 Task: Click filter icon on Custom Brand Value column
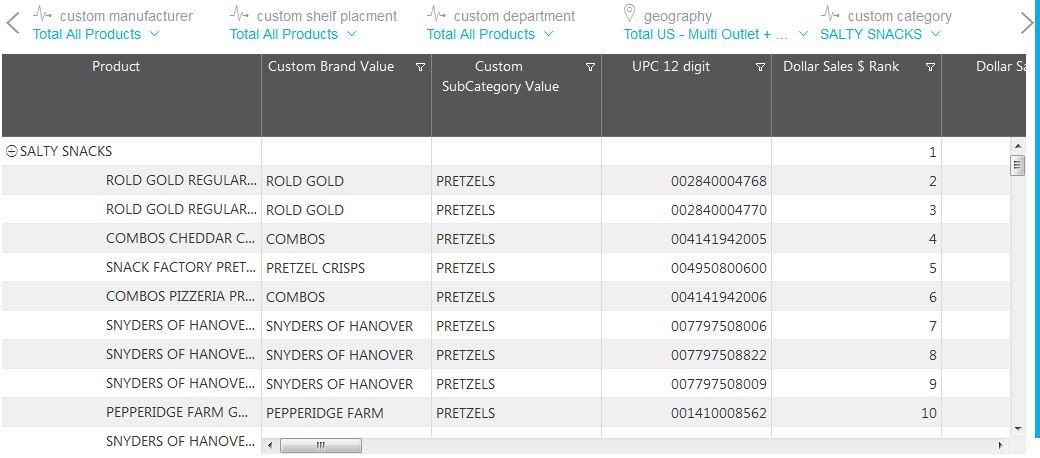tap(420, 68)
